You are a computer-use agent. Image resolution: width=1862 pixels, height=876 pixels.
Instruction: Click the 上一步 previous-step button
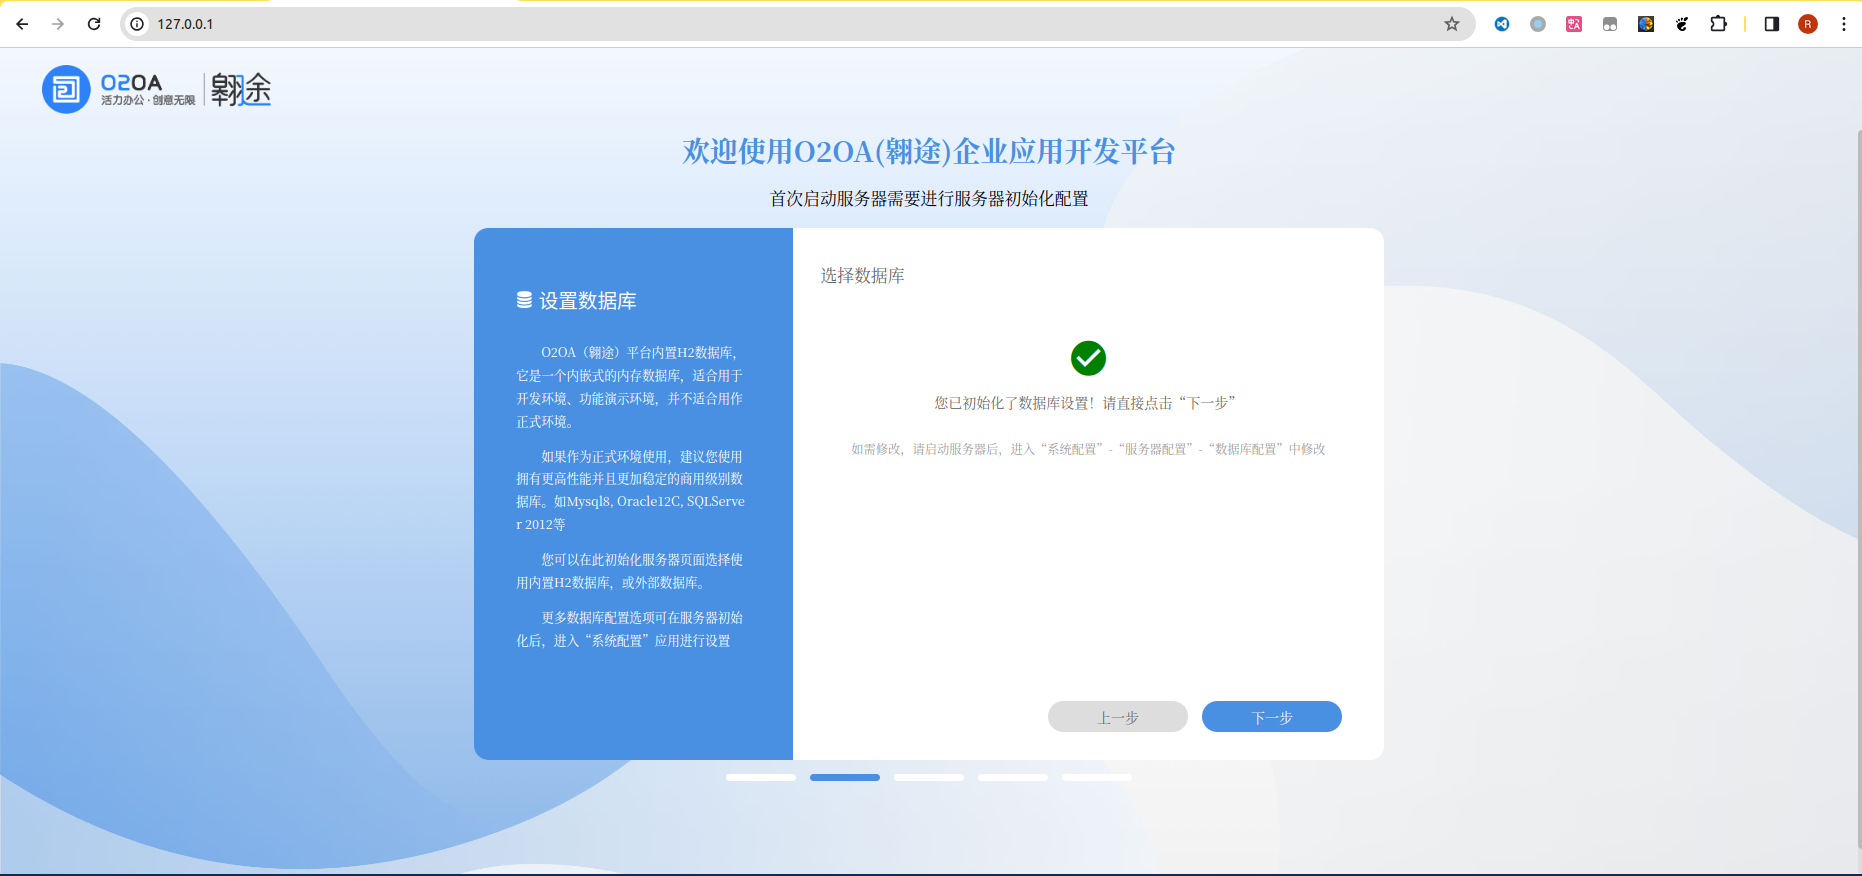point(1118,717)
